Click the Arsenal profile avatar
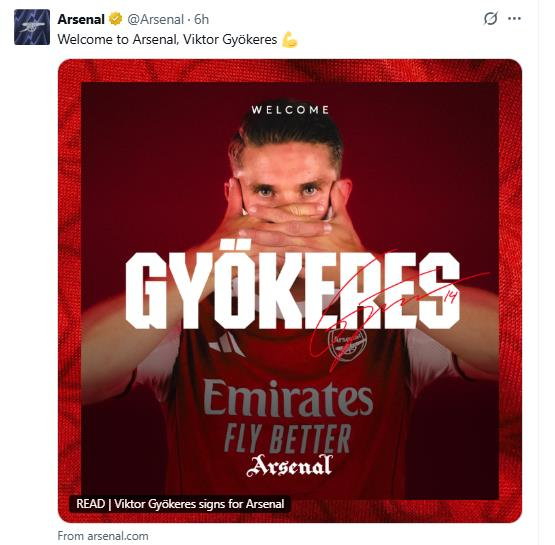The height and width of the screenshot is (545, 555). [32, 27]
